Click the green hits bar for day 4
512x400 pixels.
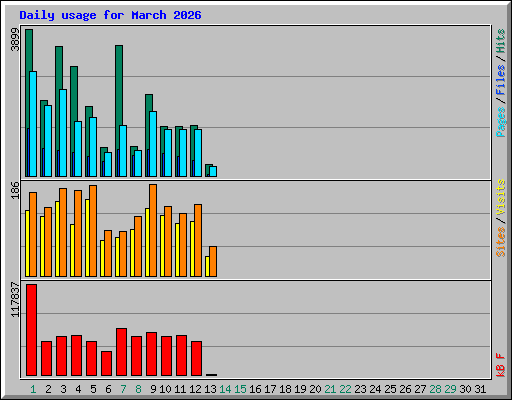74,93
